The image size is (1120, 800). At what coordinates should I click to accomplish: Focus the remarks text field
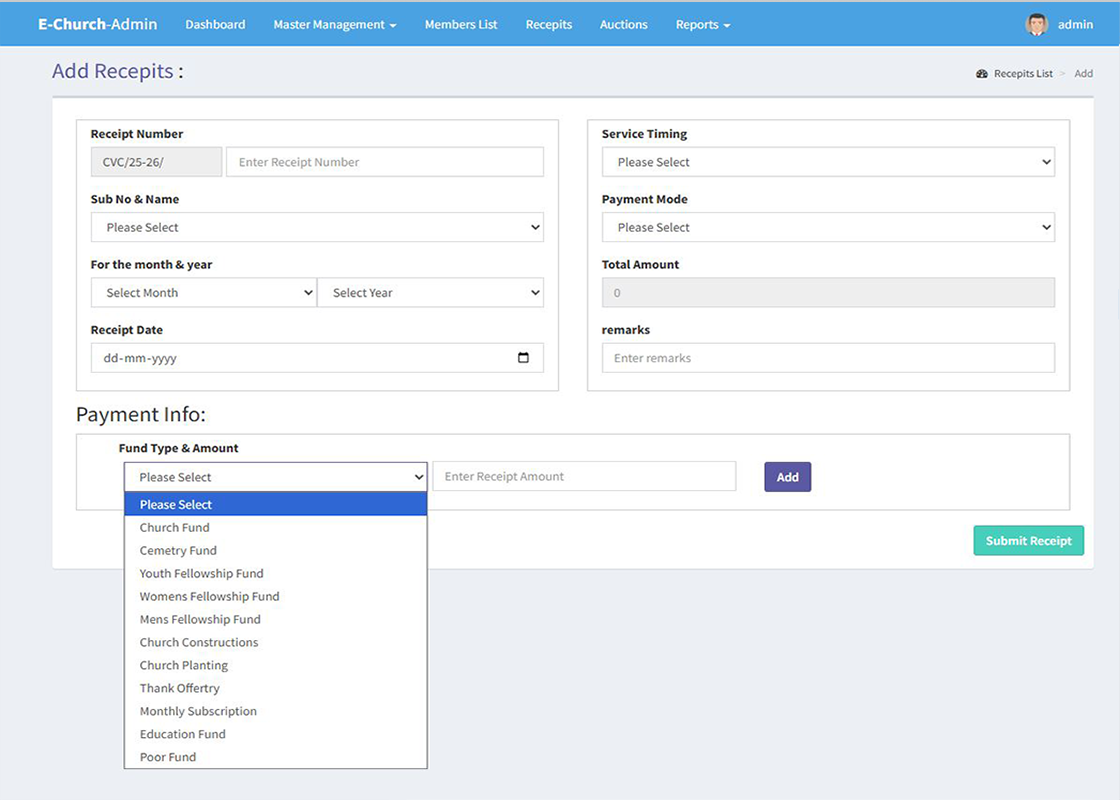pyautogui.click(x=828, y=358)
